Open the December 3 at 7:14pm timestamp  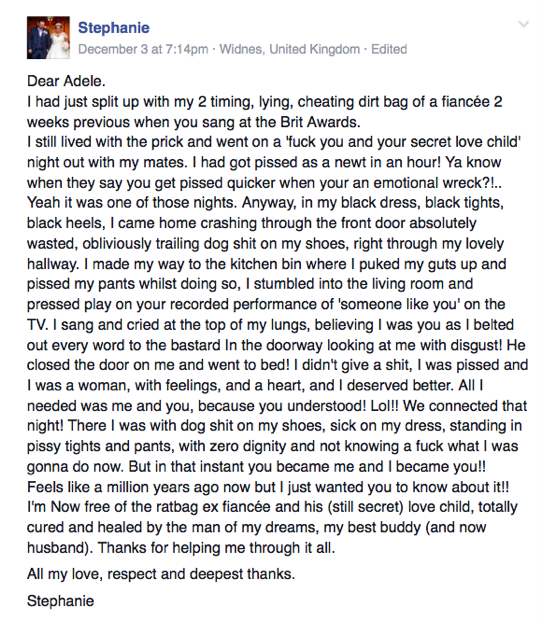click(143, 49)
